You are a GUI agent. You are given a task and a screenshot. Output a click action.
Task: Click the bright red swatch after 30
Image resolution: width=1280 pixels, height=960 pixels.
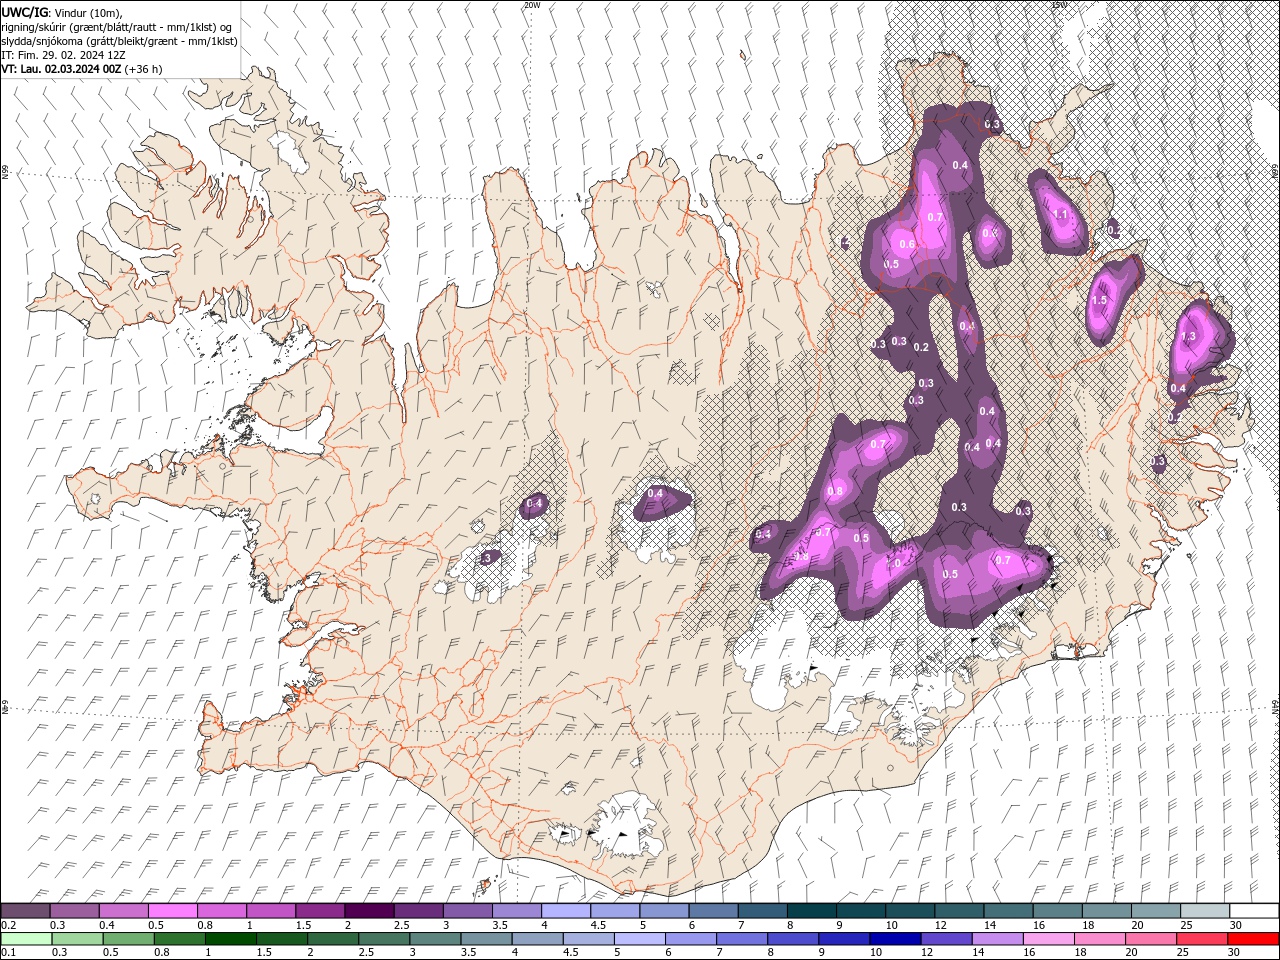1253,939
